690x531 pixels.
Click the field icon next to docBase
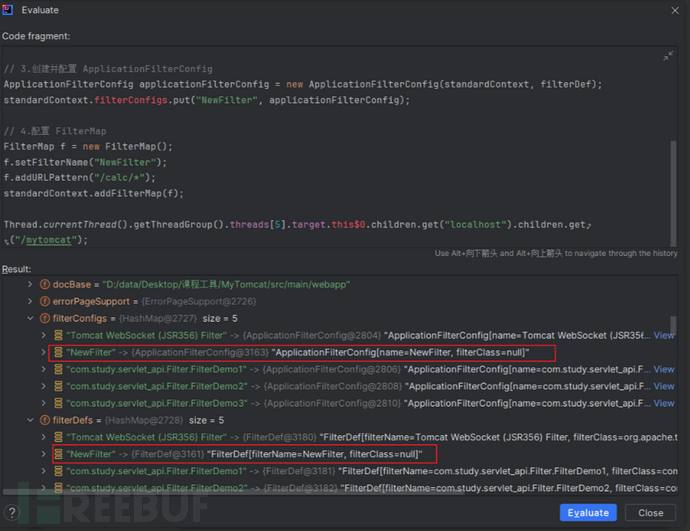click(x=43, y=284)
